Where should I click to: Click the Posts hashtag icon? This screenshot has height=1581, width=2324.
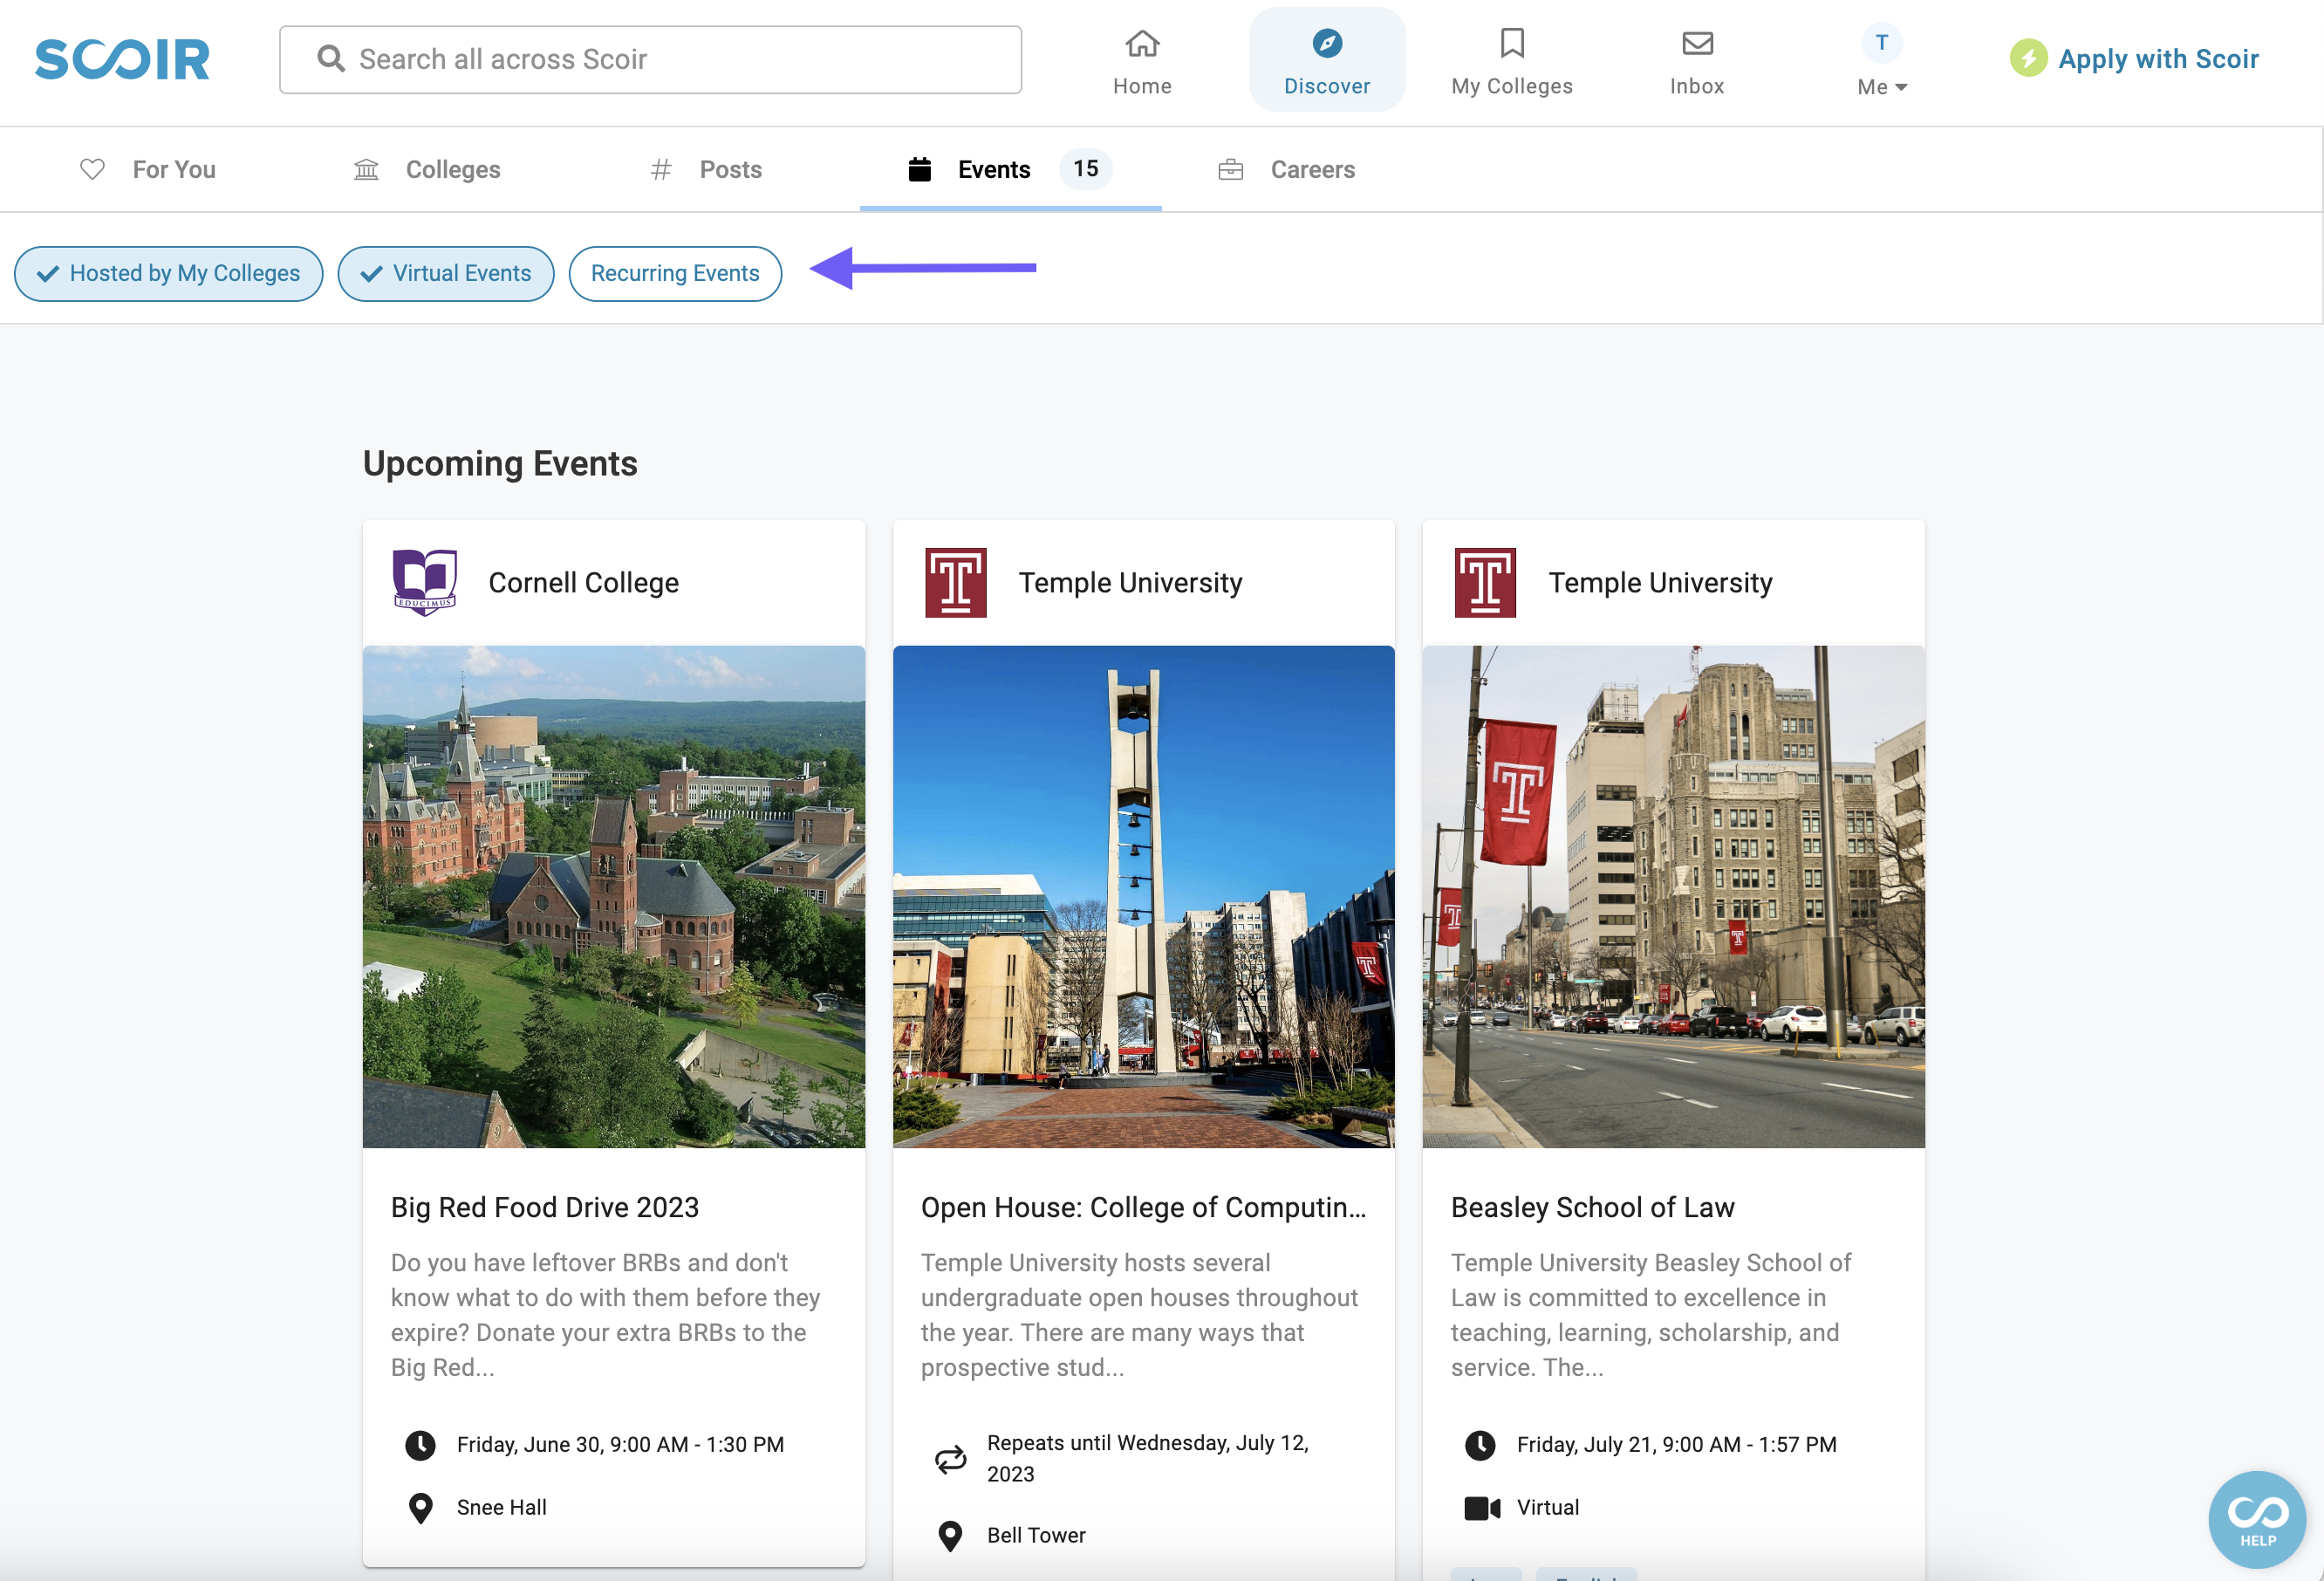click(660, 169)
